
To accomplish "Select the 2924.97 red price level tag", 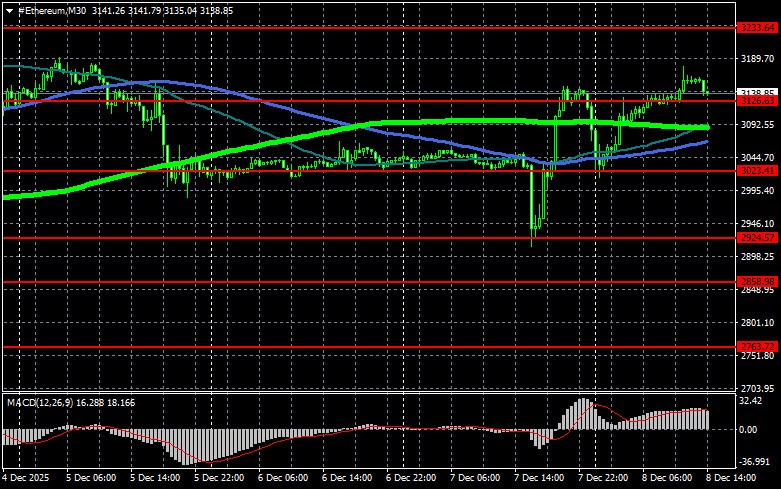I will coord(757,237).
